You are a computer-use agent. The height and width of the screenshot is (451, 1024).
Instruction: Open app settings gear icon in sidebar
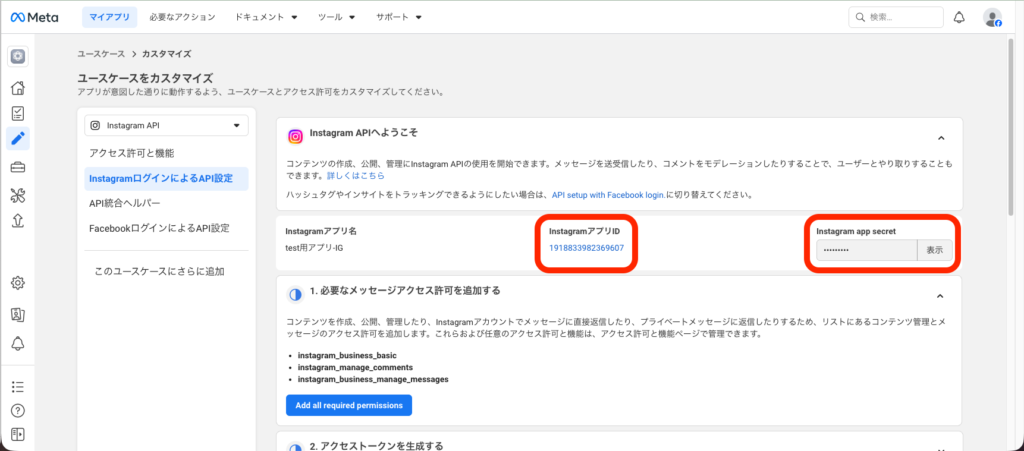click(x=17, y=283)
